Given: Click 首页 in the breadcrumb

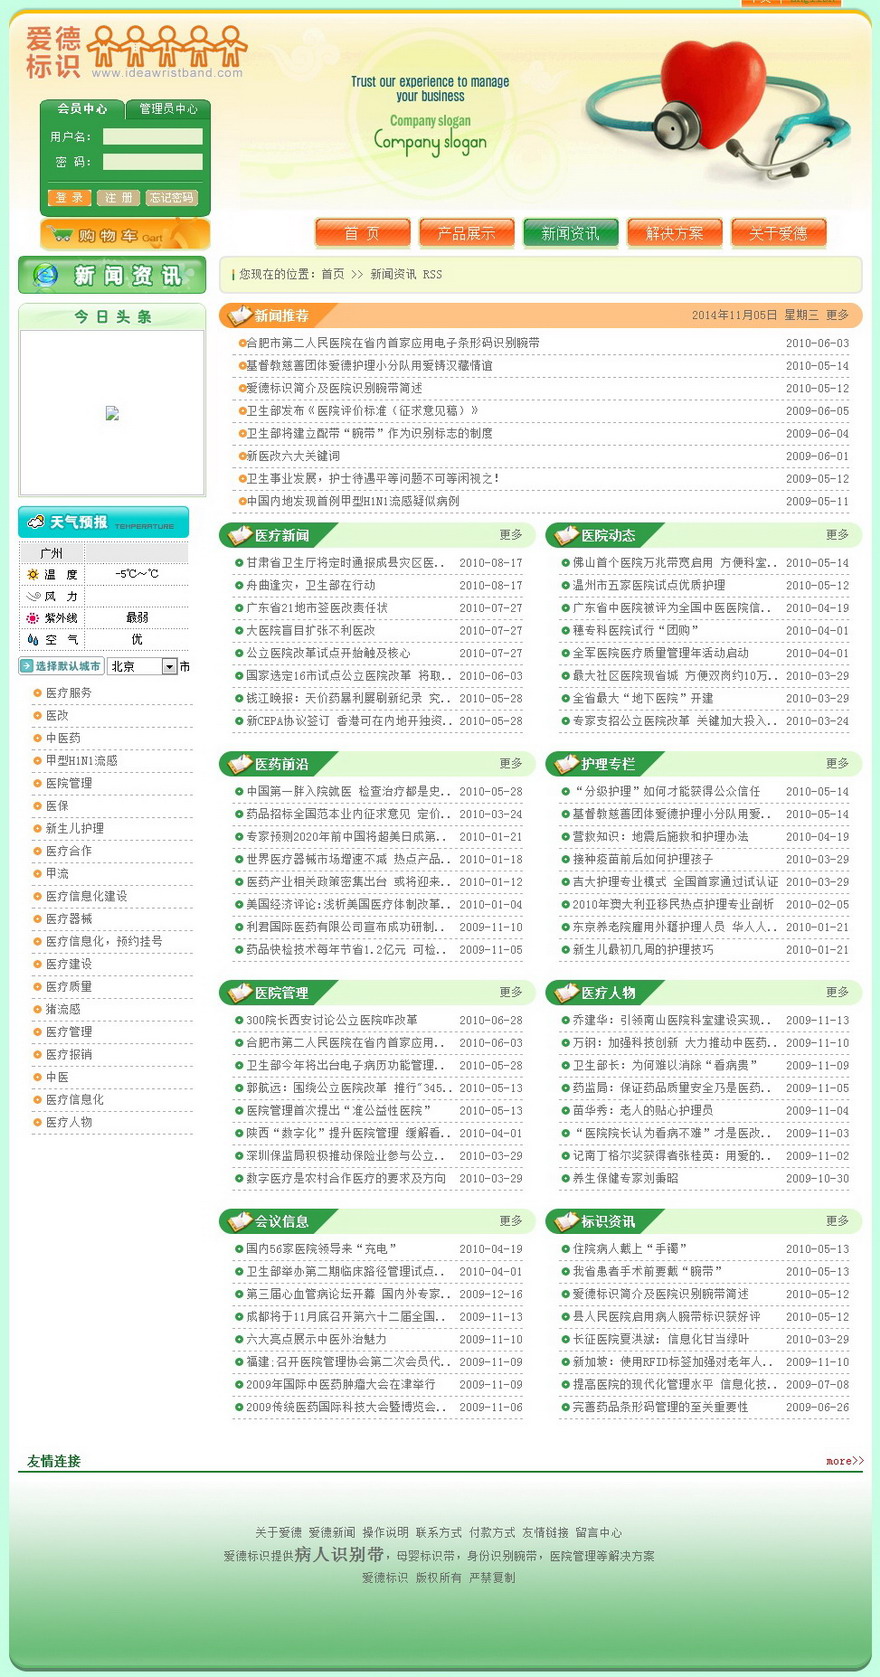Looking at the screenshot, I should [332, 274].
